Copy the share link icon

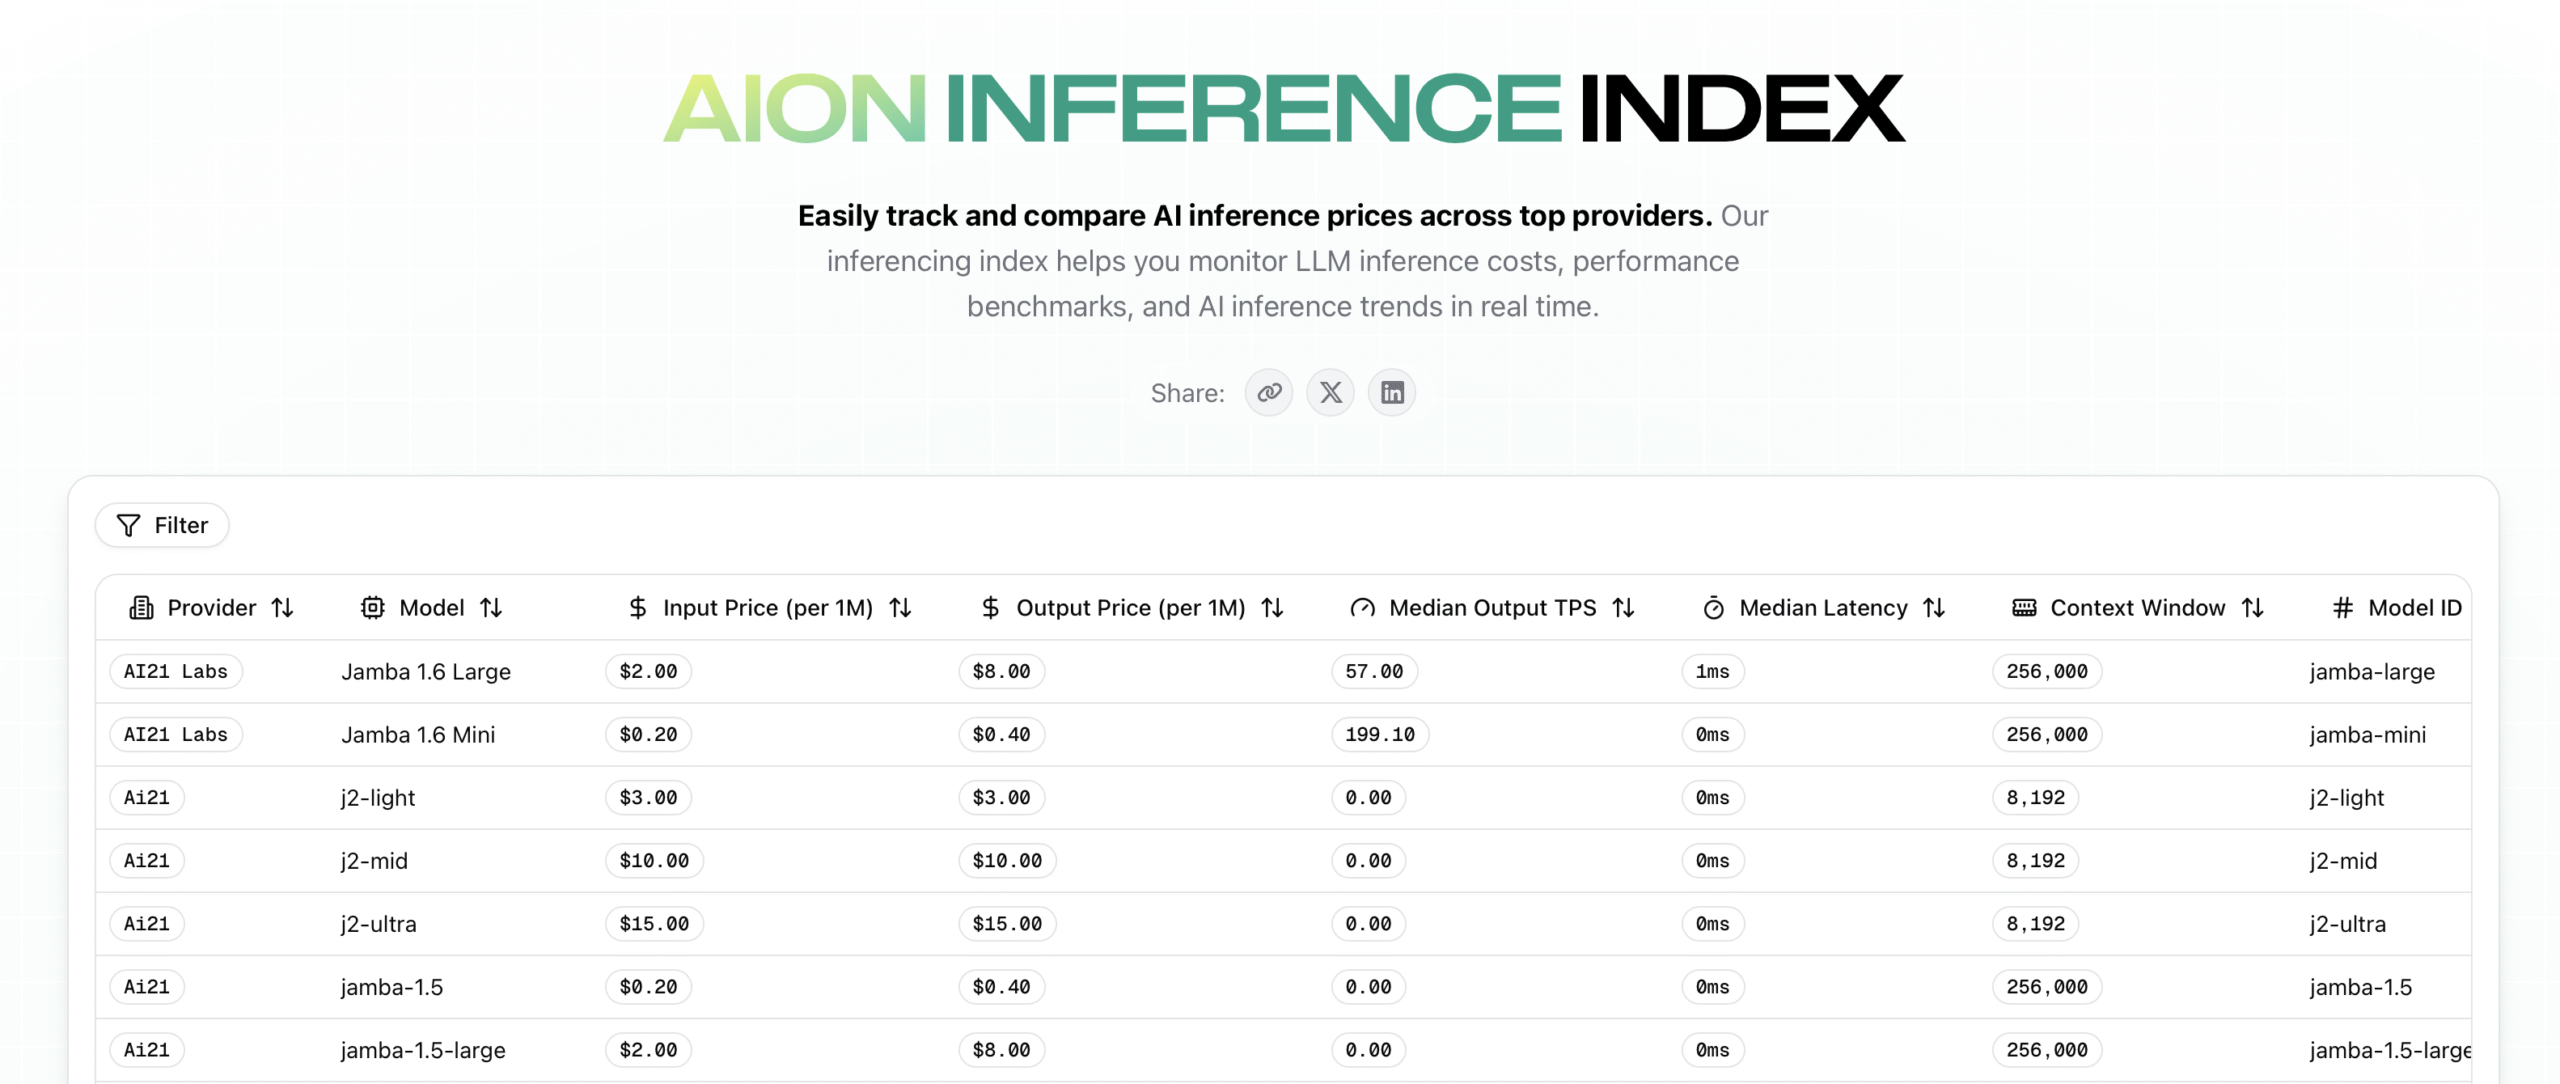pos(1269,392)
